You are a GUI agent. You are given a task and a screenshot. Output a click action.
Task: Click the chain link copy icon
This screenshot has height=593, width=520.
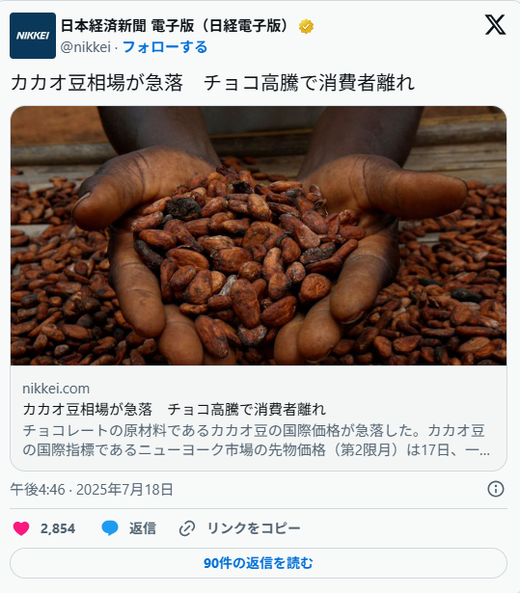coord(187,528)
